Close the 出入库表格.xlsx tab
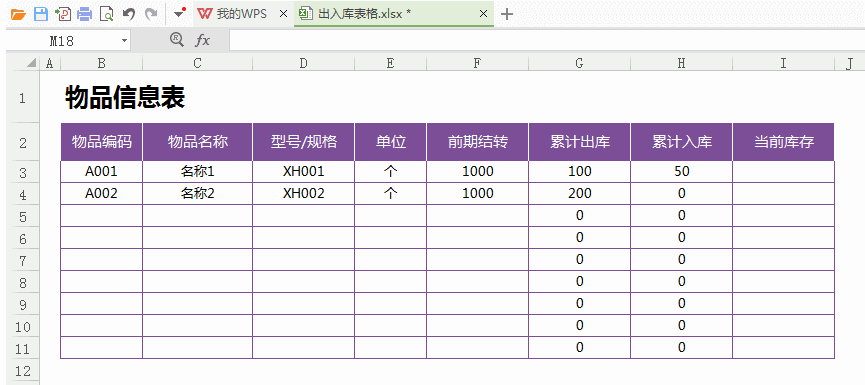 pyautogui.click(x=483, y=14)
